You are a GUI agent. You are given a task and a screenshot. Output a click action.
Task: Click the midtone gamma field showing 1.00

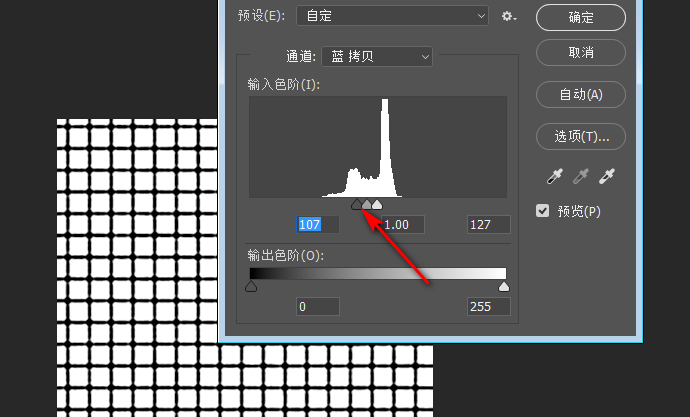[x=403, y=224]
